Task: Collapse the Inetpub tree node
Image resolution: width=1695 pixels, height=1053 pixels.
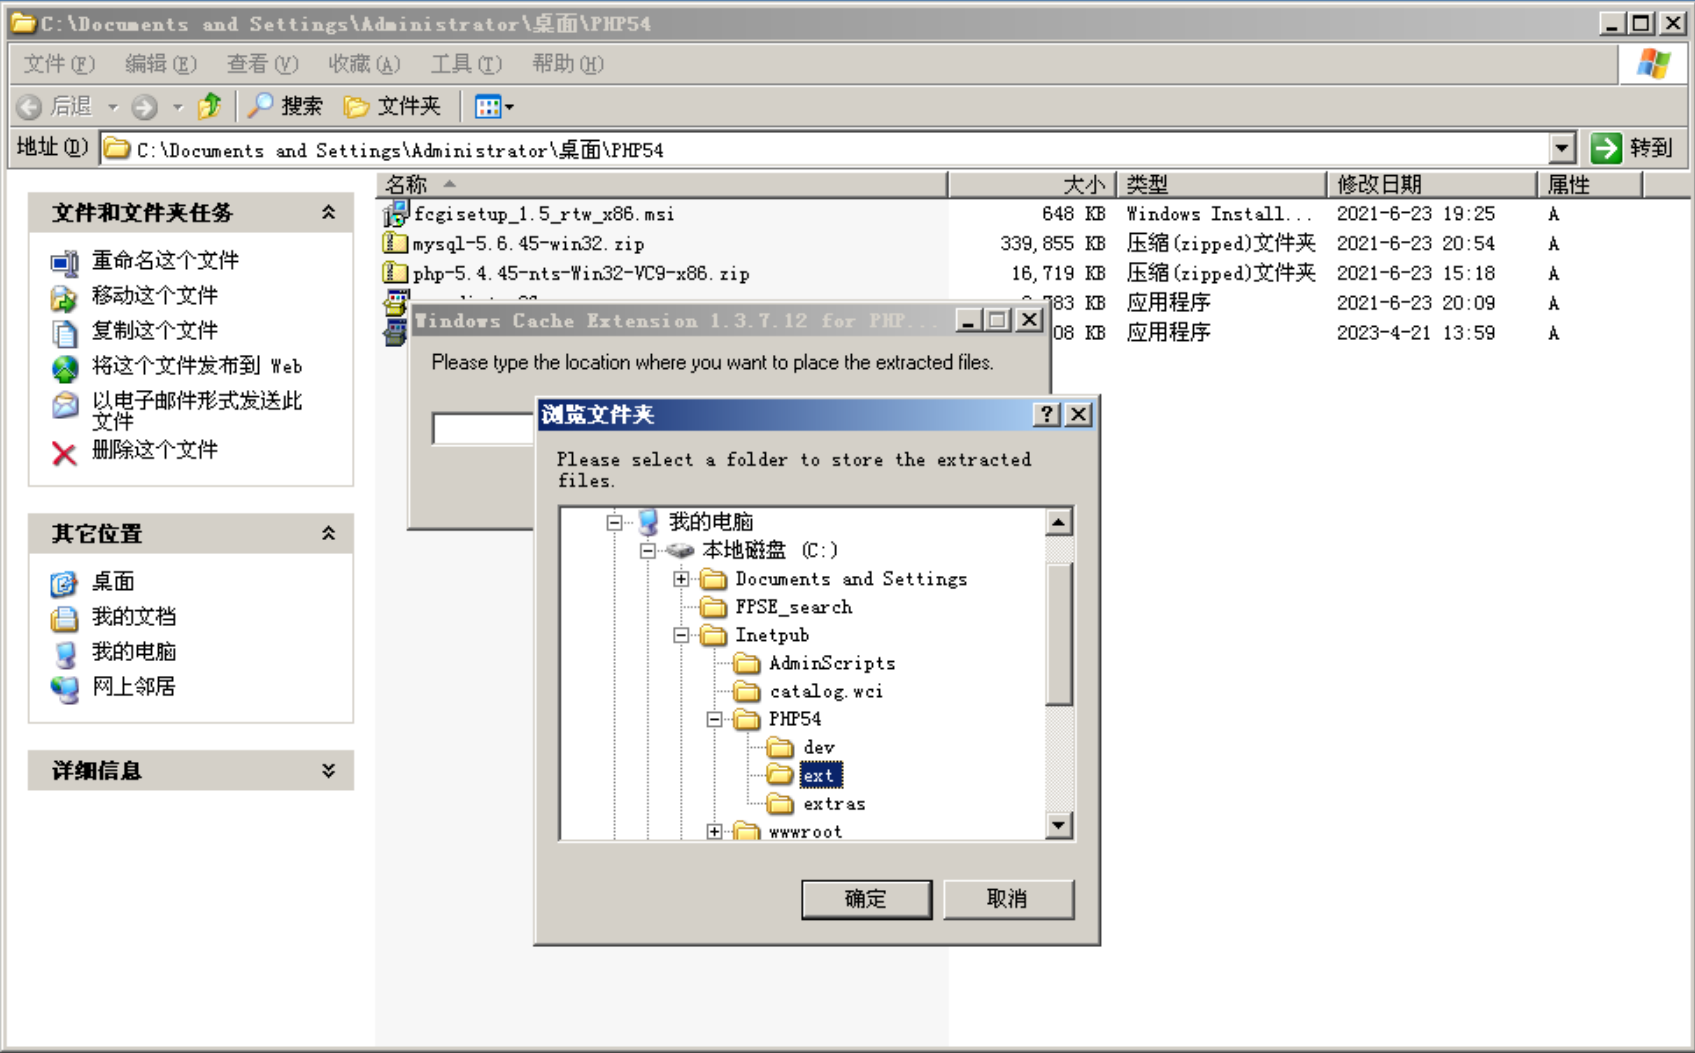Action: [681, 635]
